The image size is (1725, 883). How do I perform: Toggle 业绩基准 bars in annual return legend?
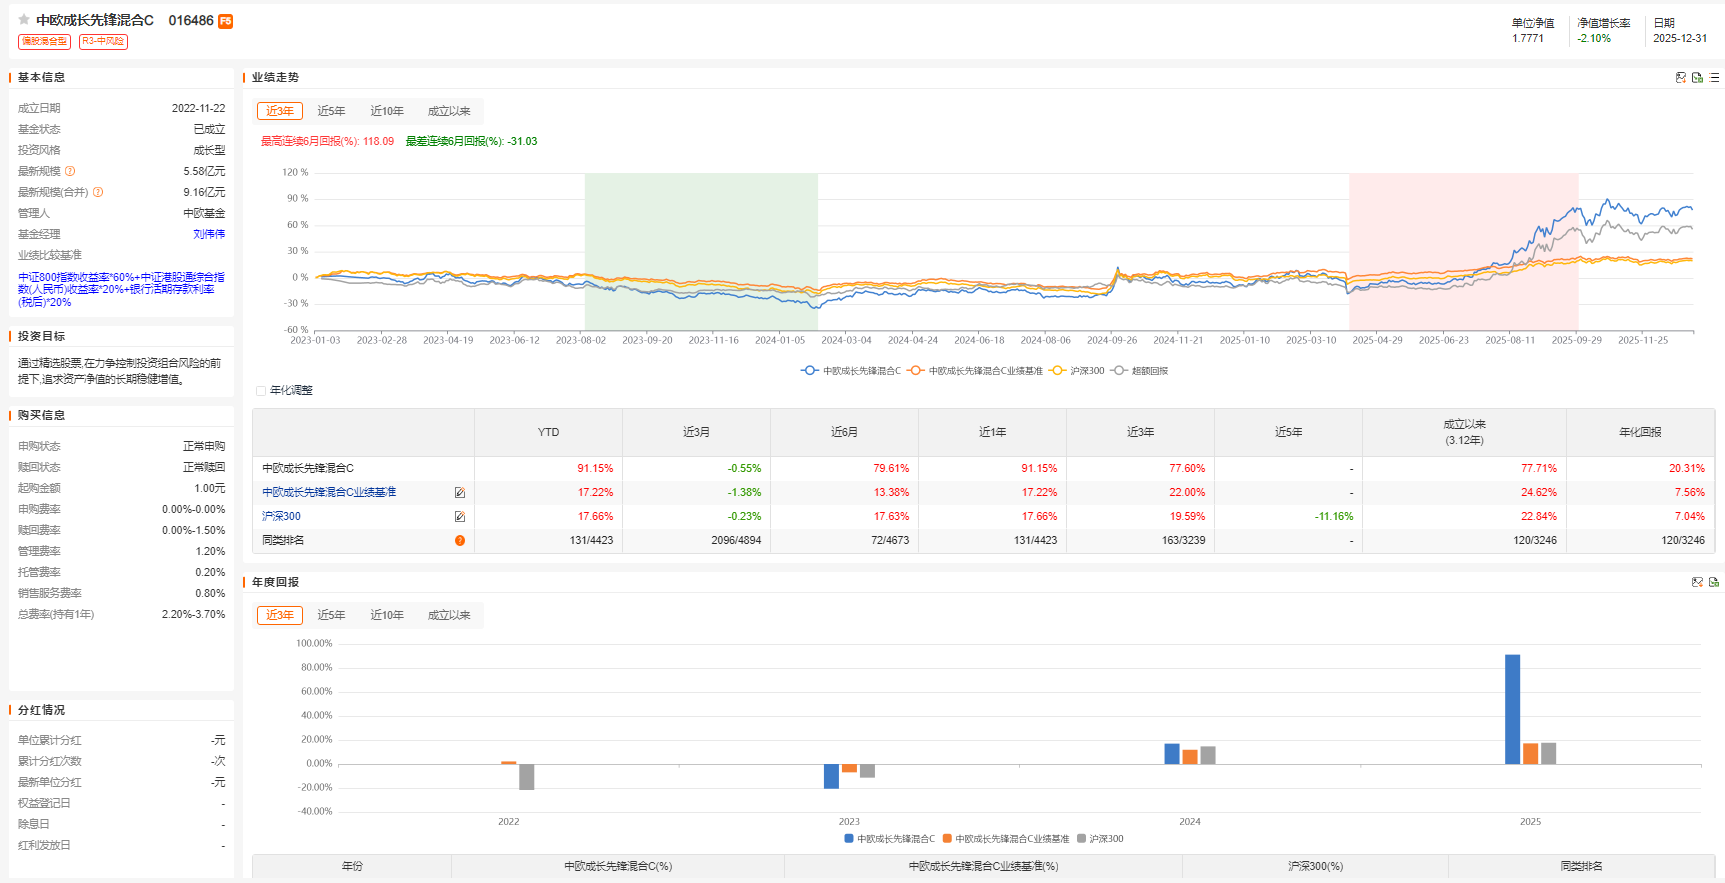point(1006,839)
